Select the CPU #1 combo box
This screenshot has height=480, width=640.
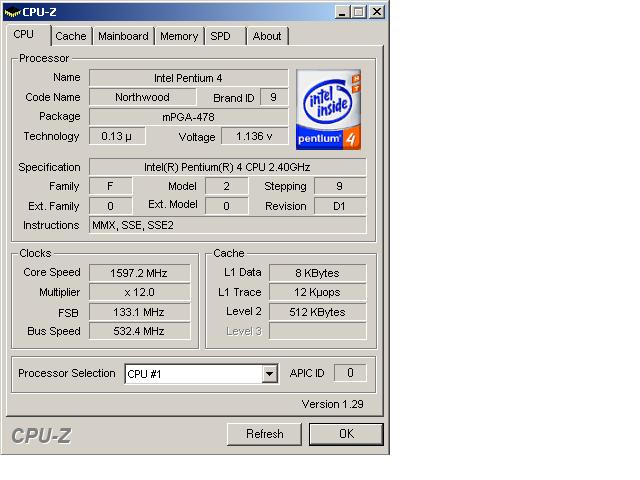(202, 373)
